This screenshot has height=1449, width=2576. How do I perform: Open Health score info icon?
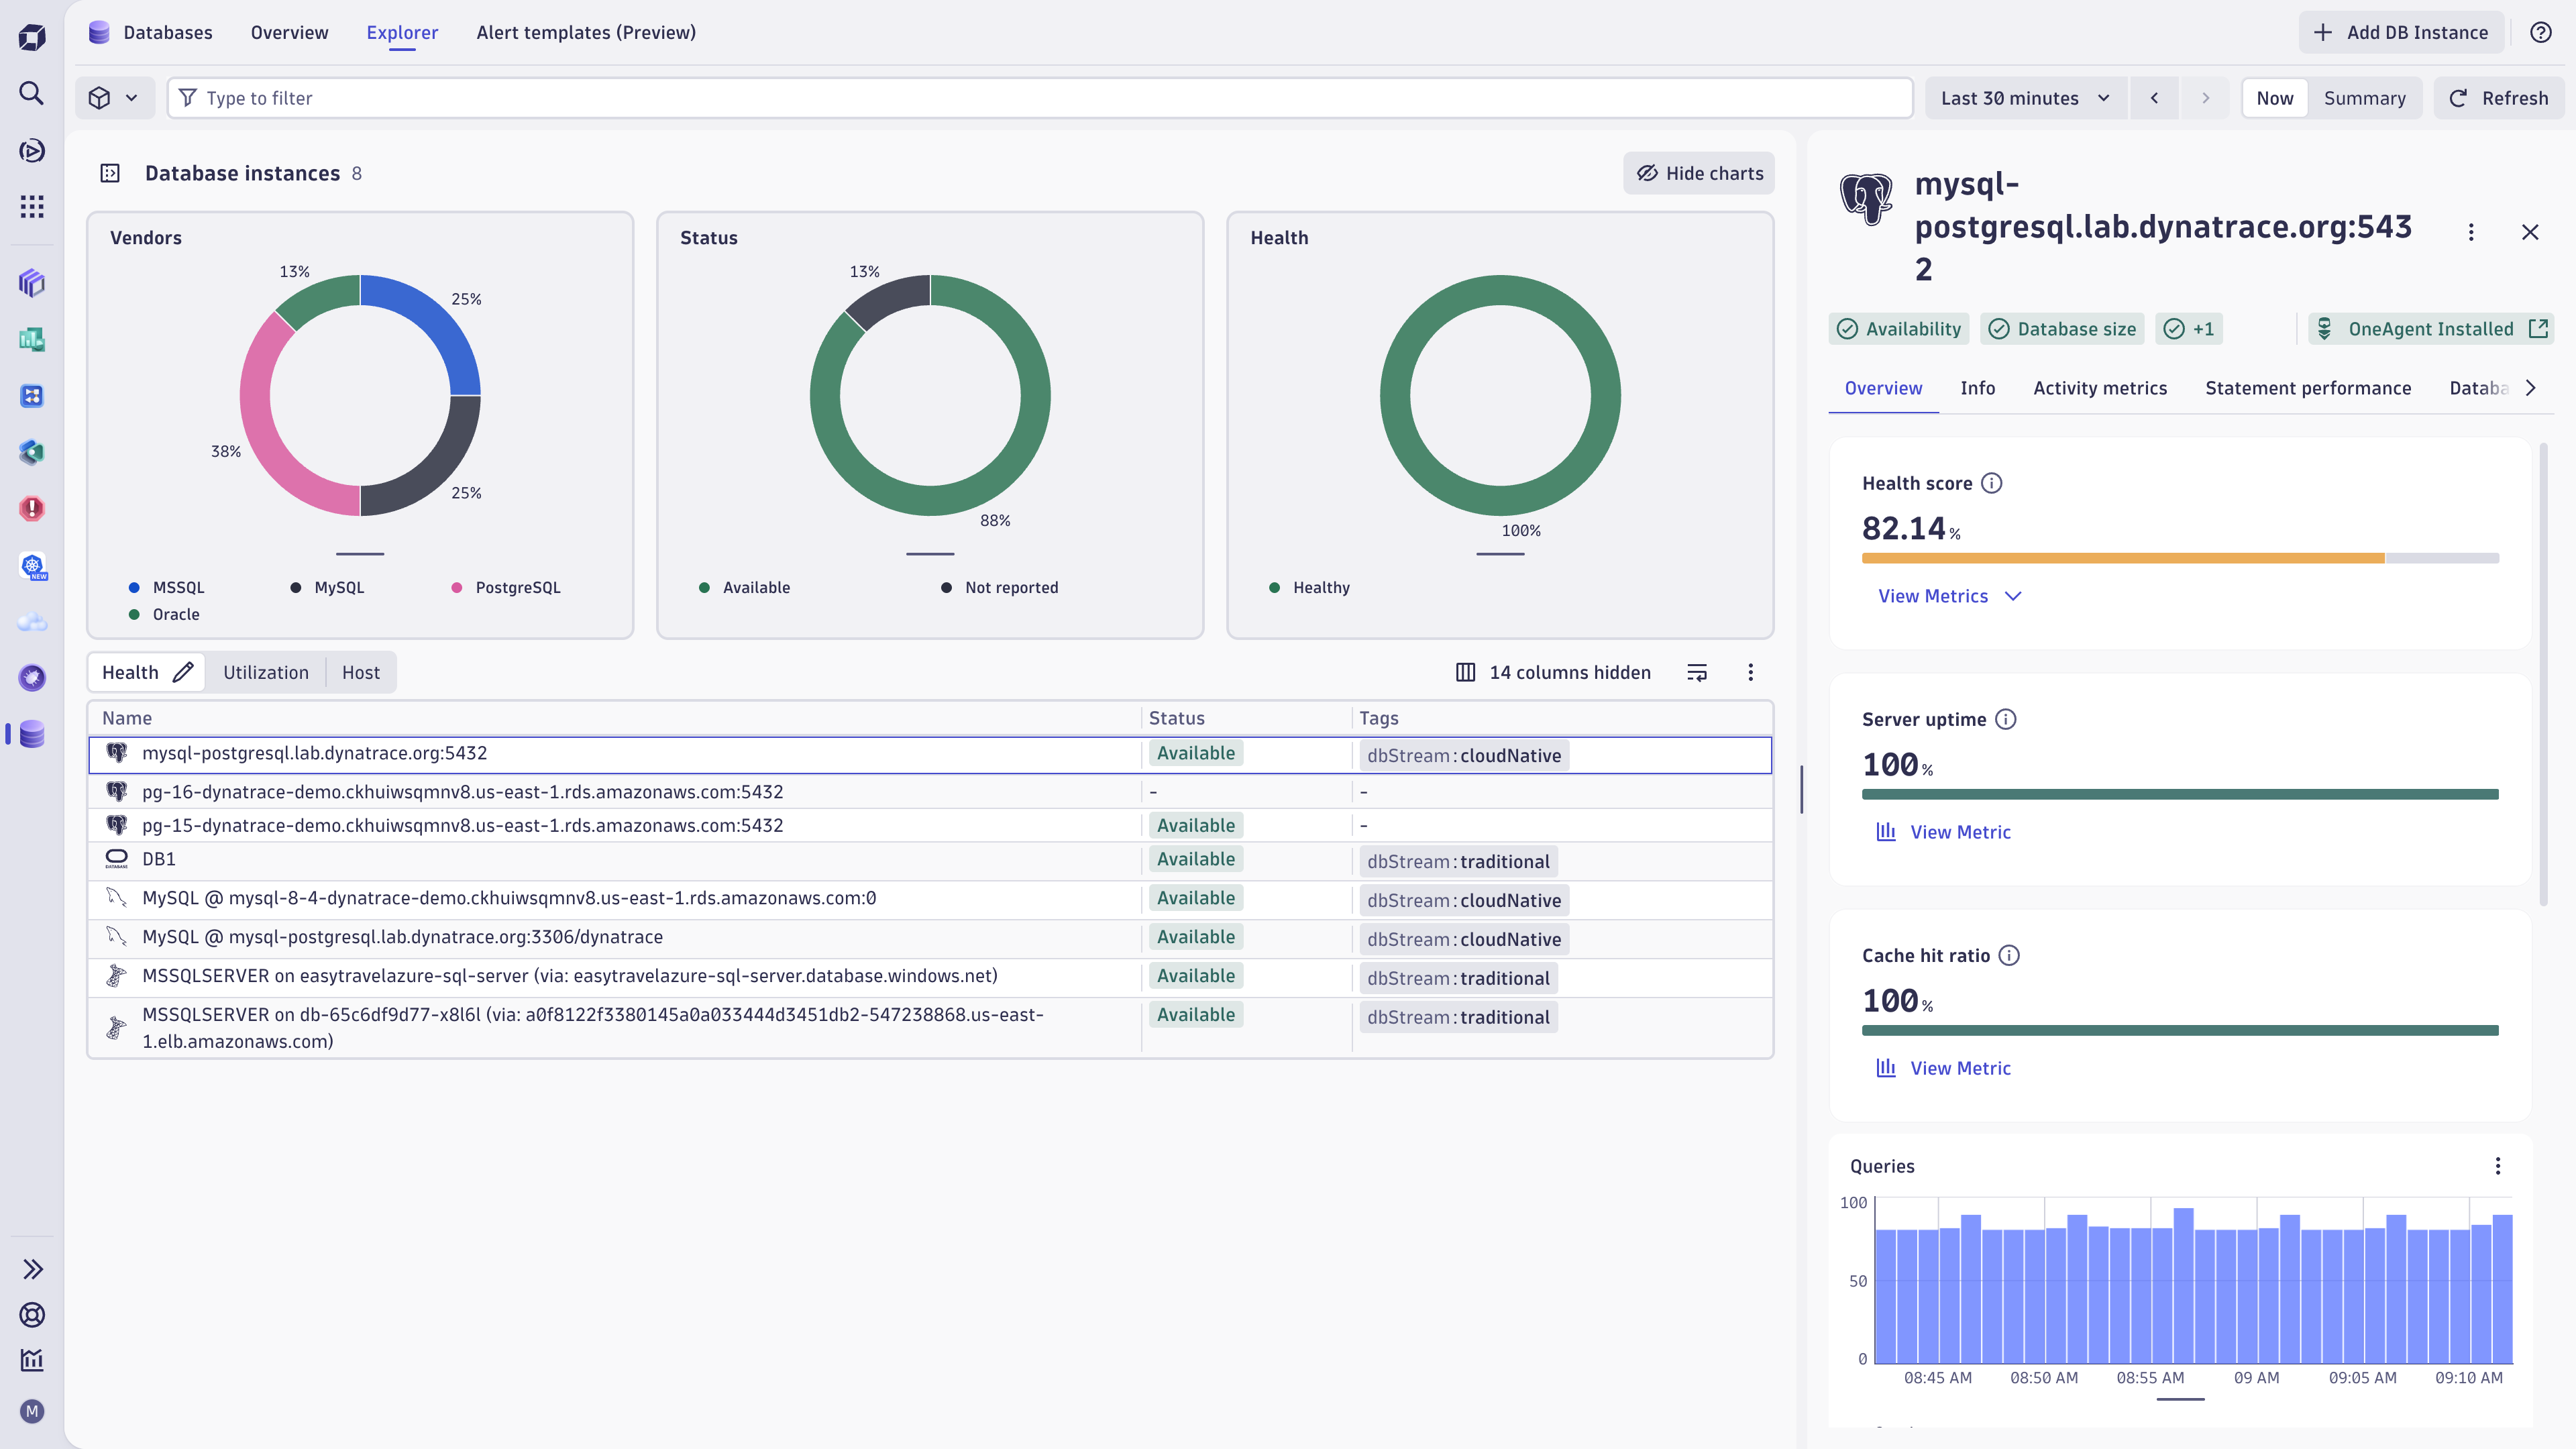click(x=1991, y=483)
